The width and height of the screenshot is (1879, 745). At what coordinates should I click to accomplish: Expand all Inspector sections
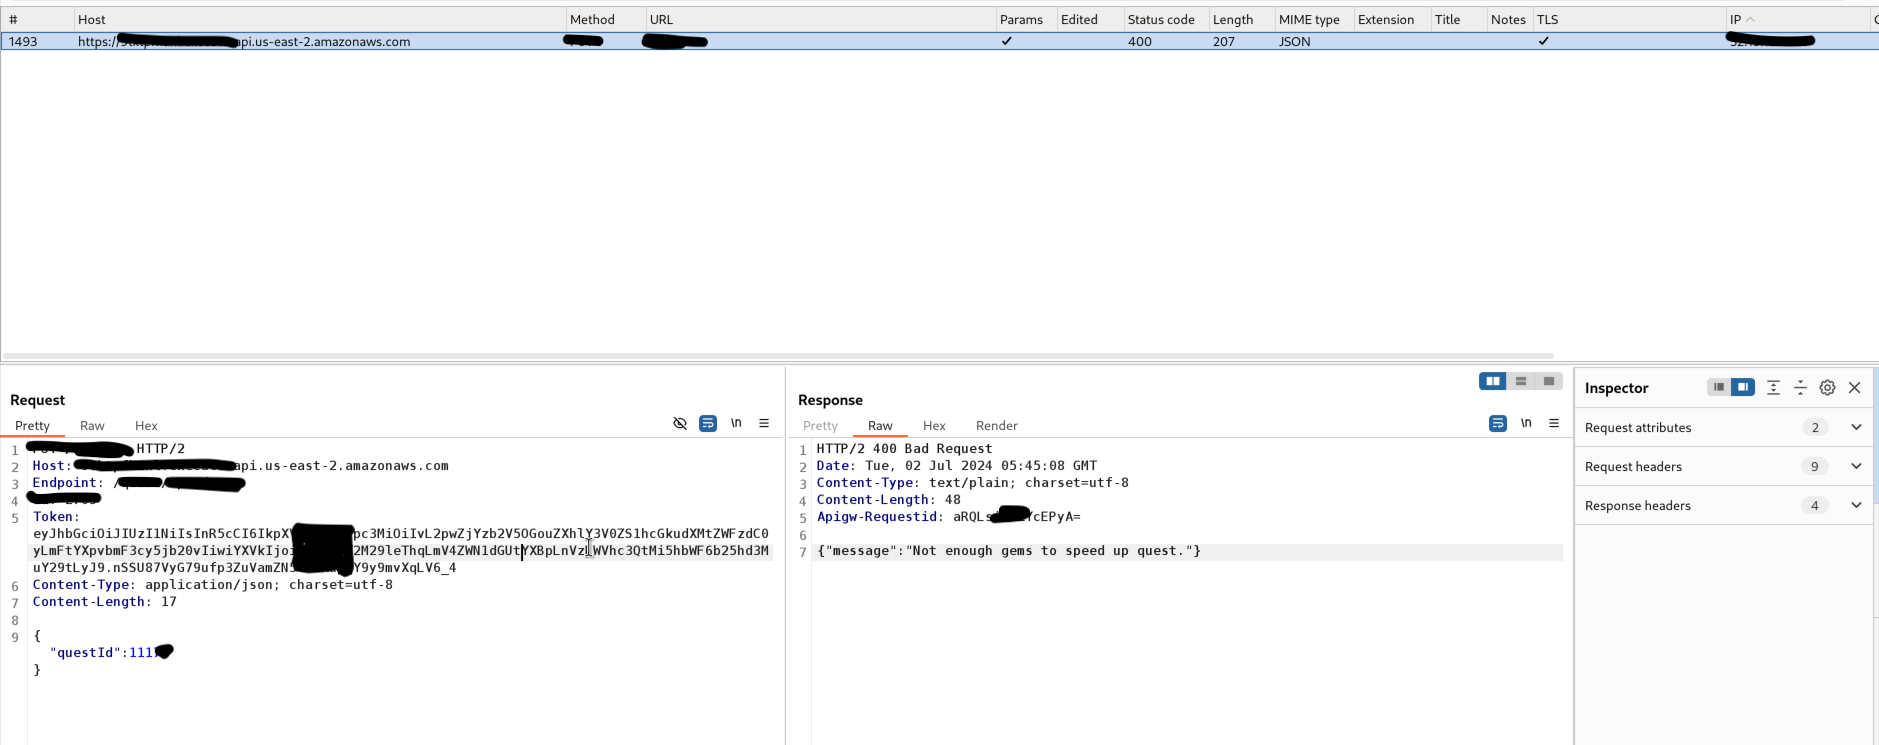click(1773, 387)
